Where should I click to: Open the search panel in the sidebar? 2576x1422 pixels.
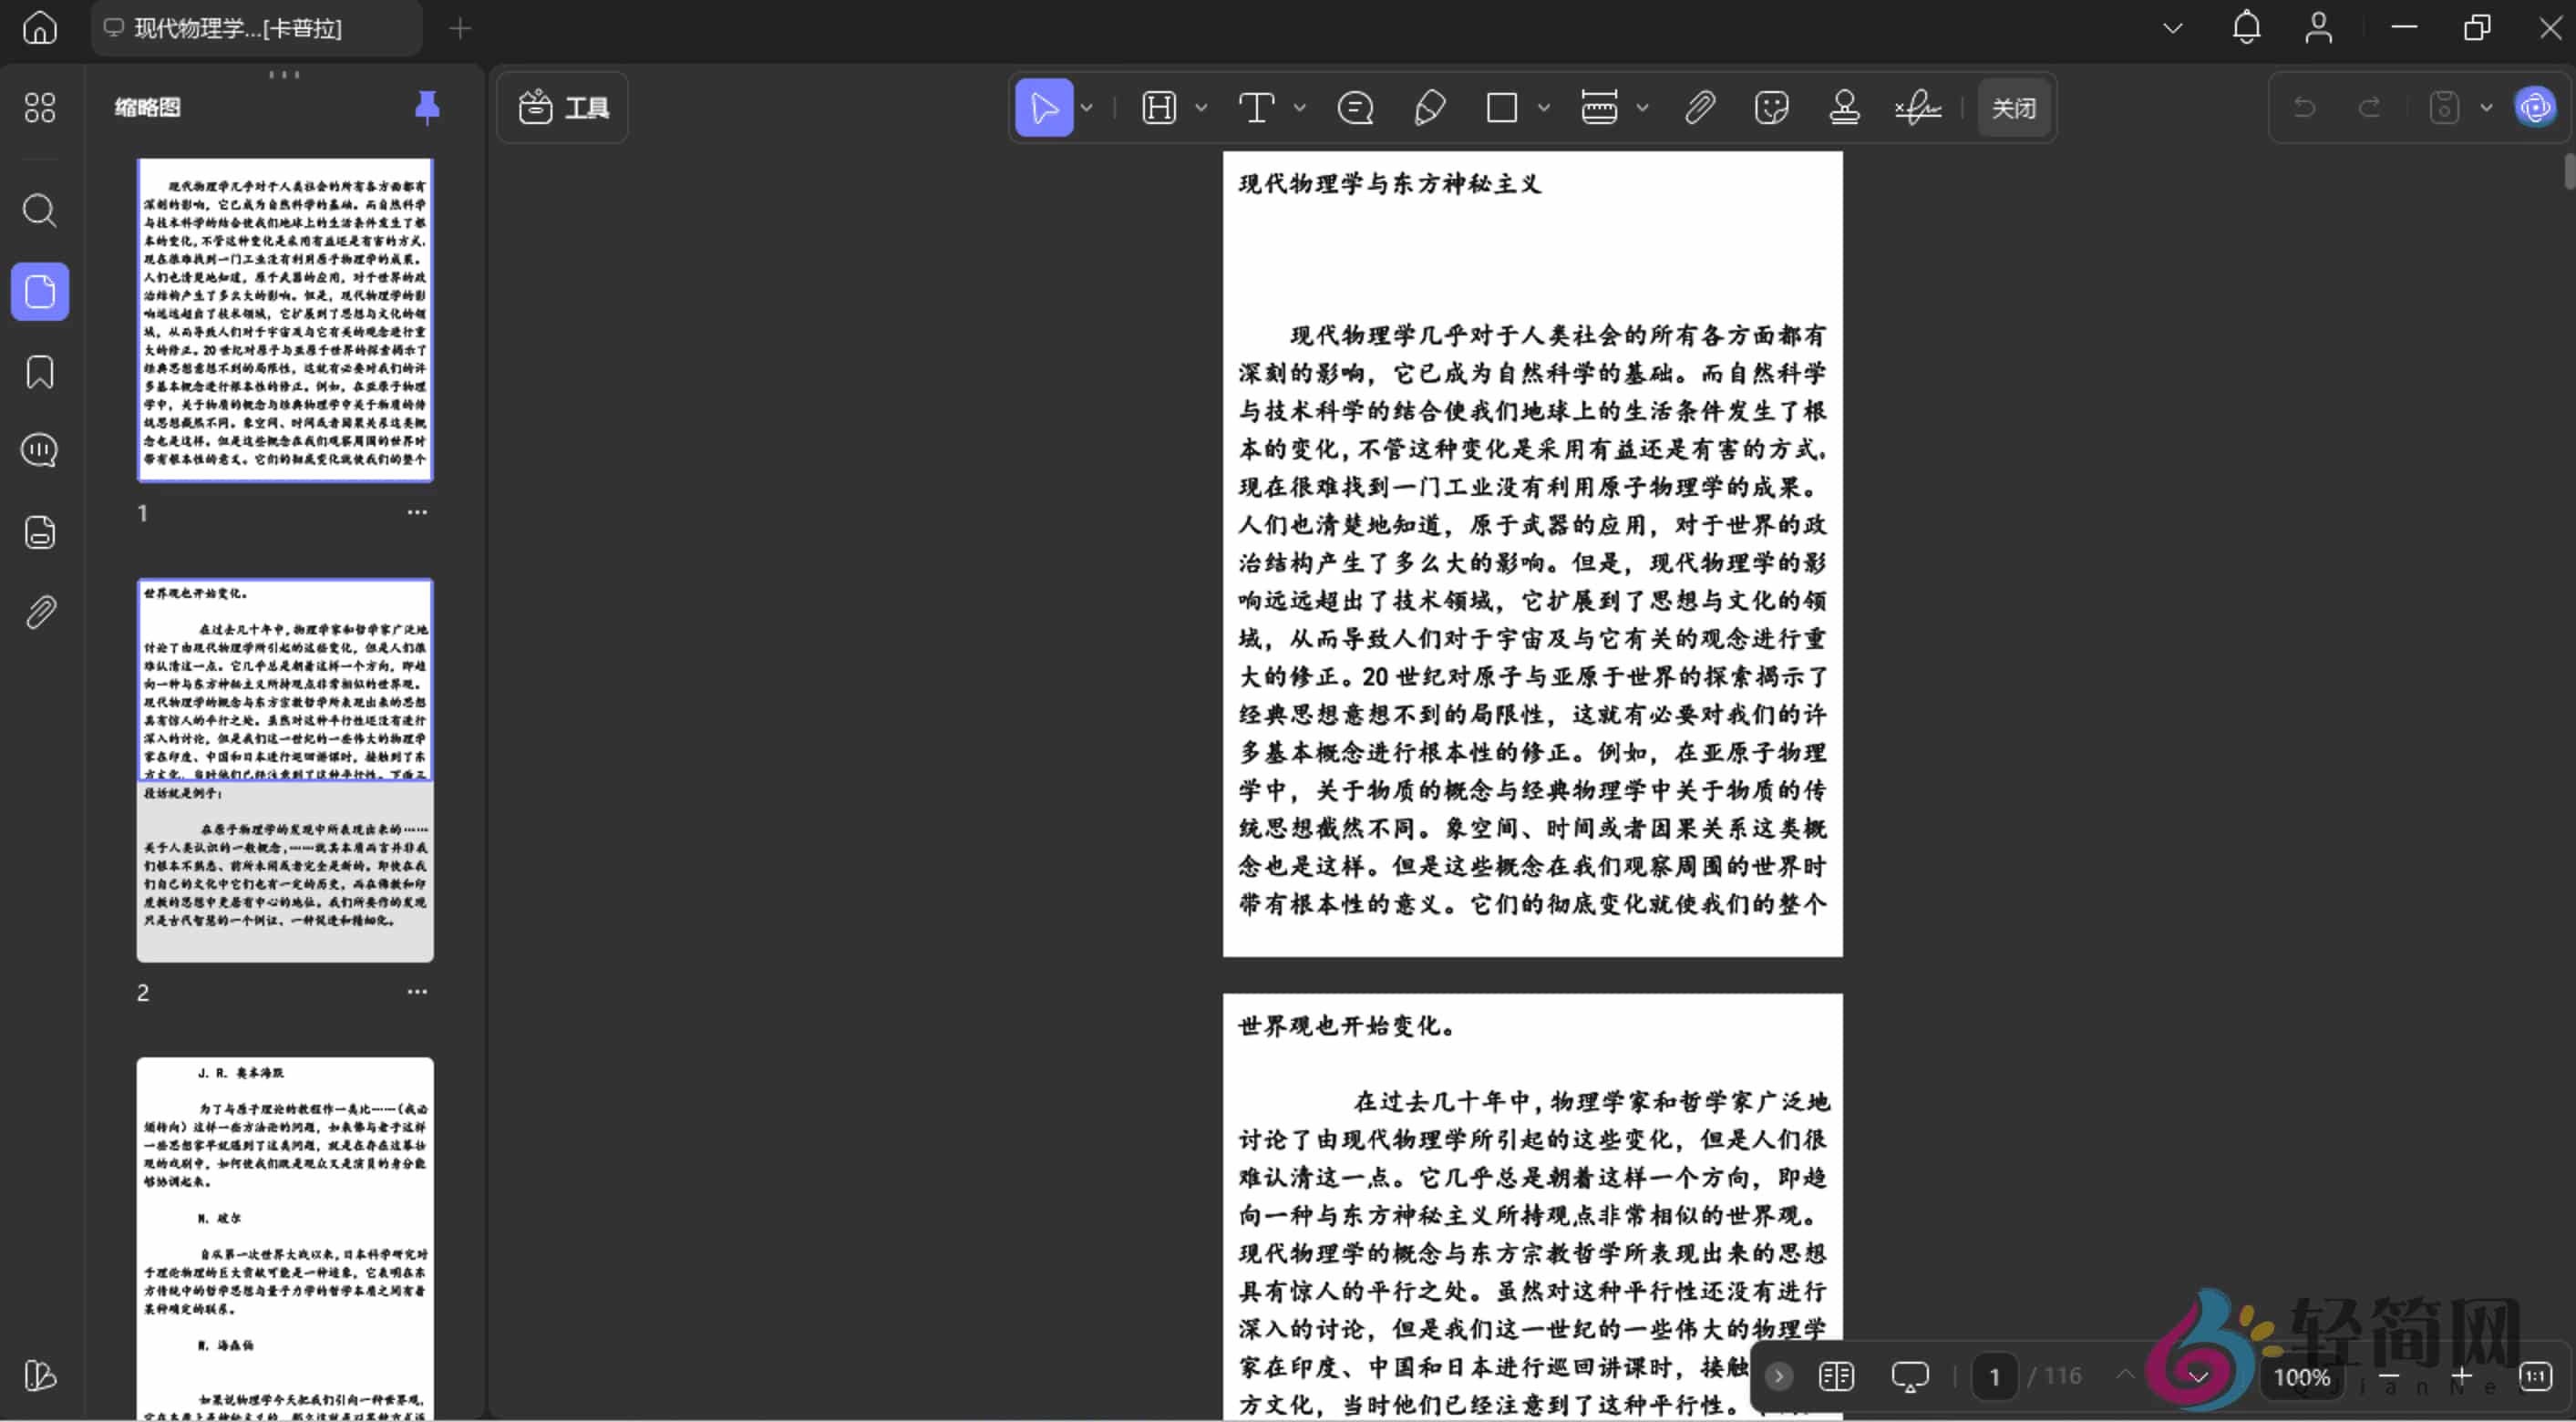(x=39, y=210)
